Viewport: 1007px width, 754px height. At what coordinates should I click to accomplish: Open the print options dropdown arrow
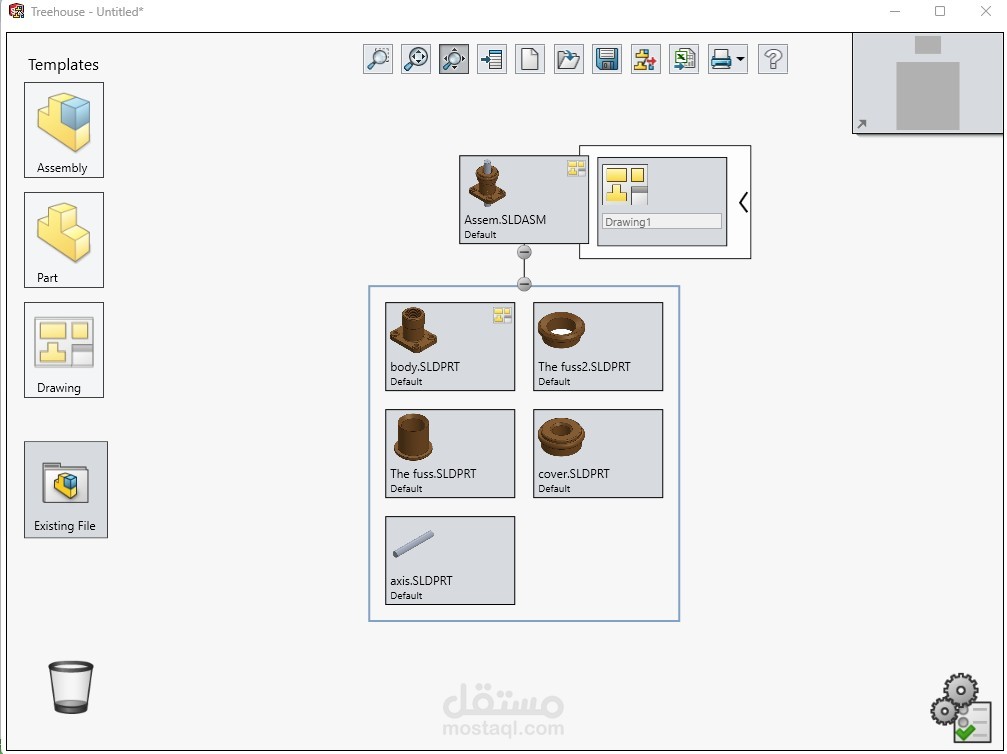(740, 59)
